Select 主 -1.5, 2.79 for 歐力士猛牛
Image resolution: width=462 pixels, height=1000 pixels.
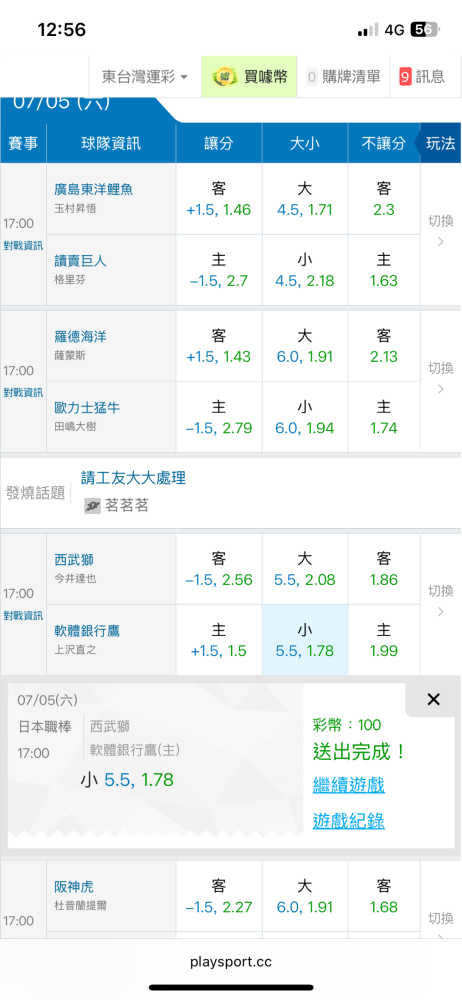point(219,417)
